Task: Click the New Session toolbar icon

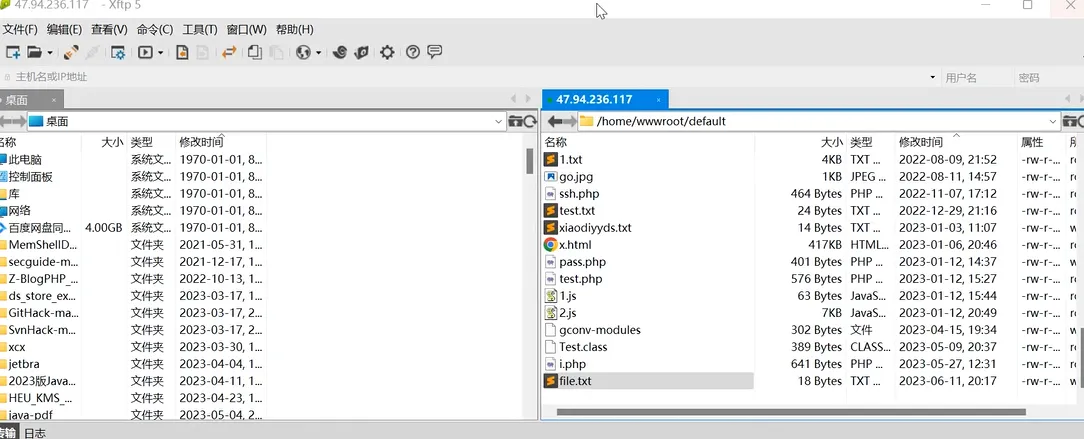Action: coord(13,52)
